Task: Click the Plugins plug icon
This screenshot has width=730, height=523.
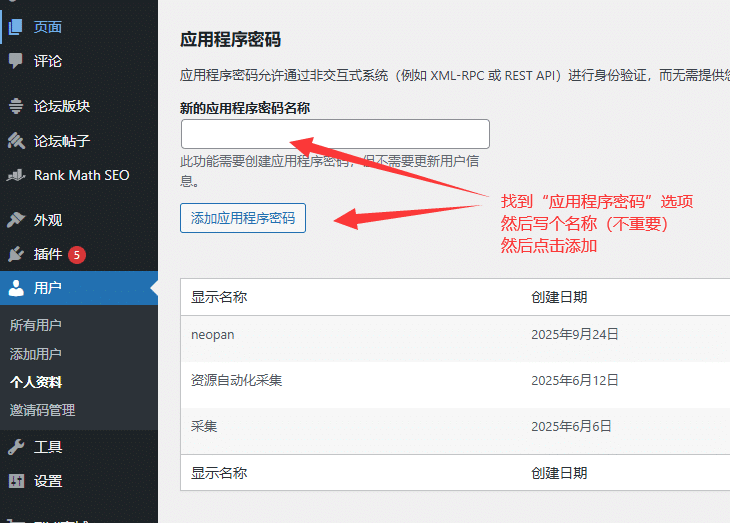Action: [16, 254]
